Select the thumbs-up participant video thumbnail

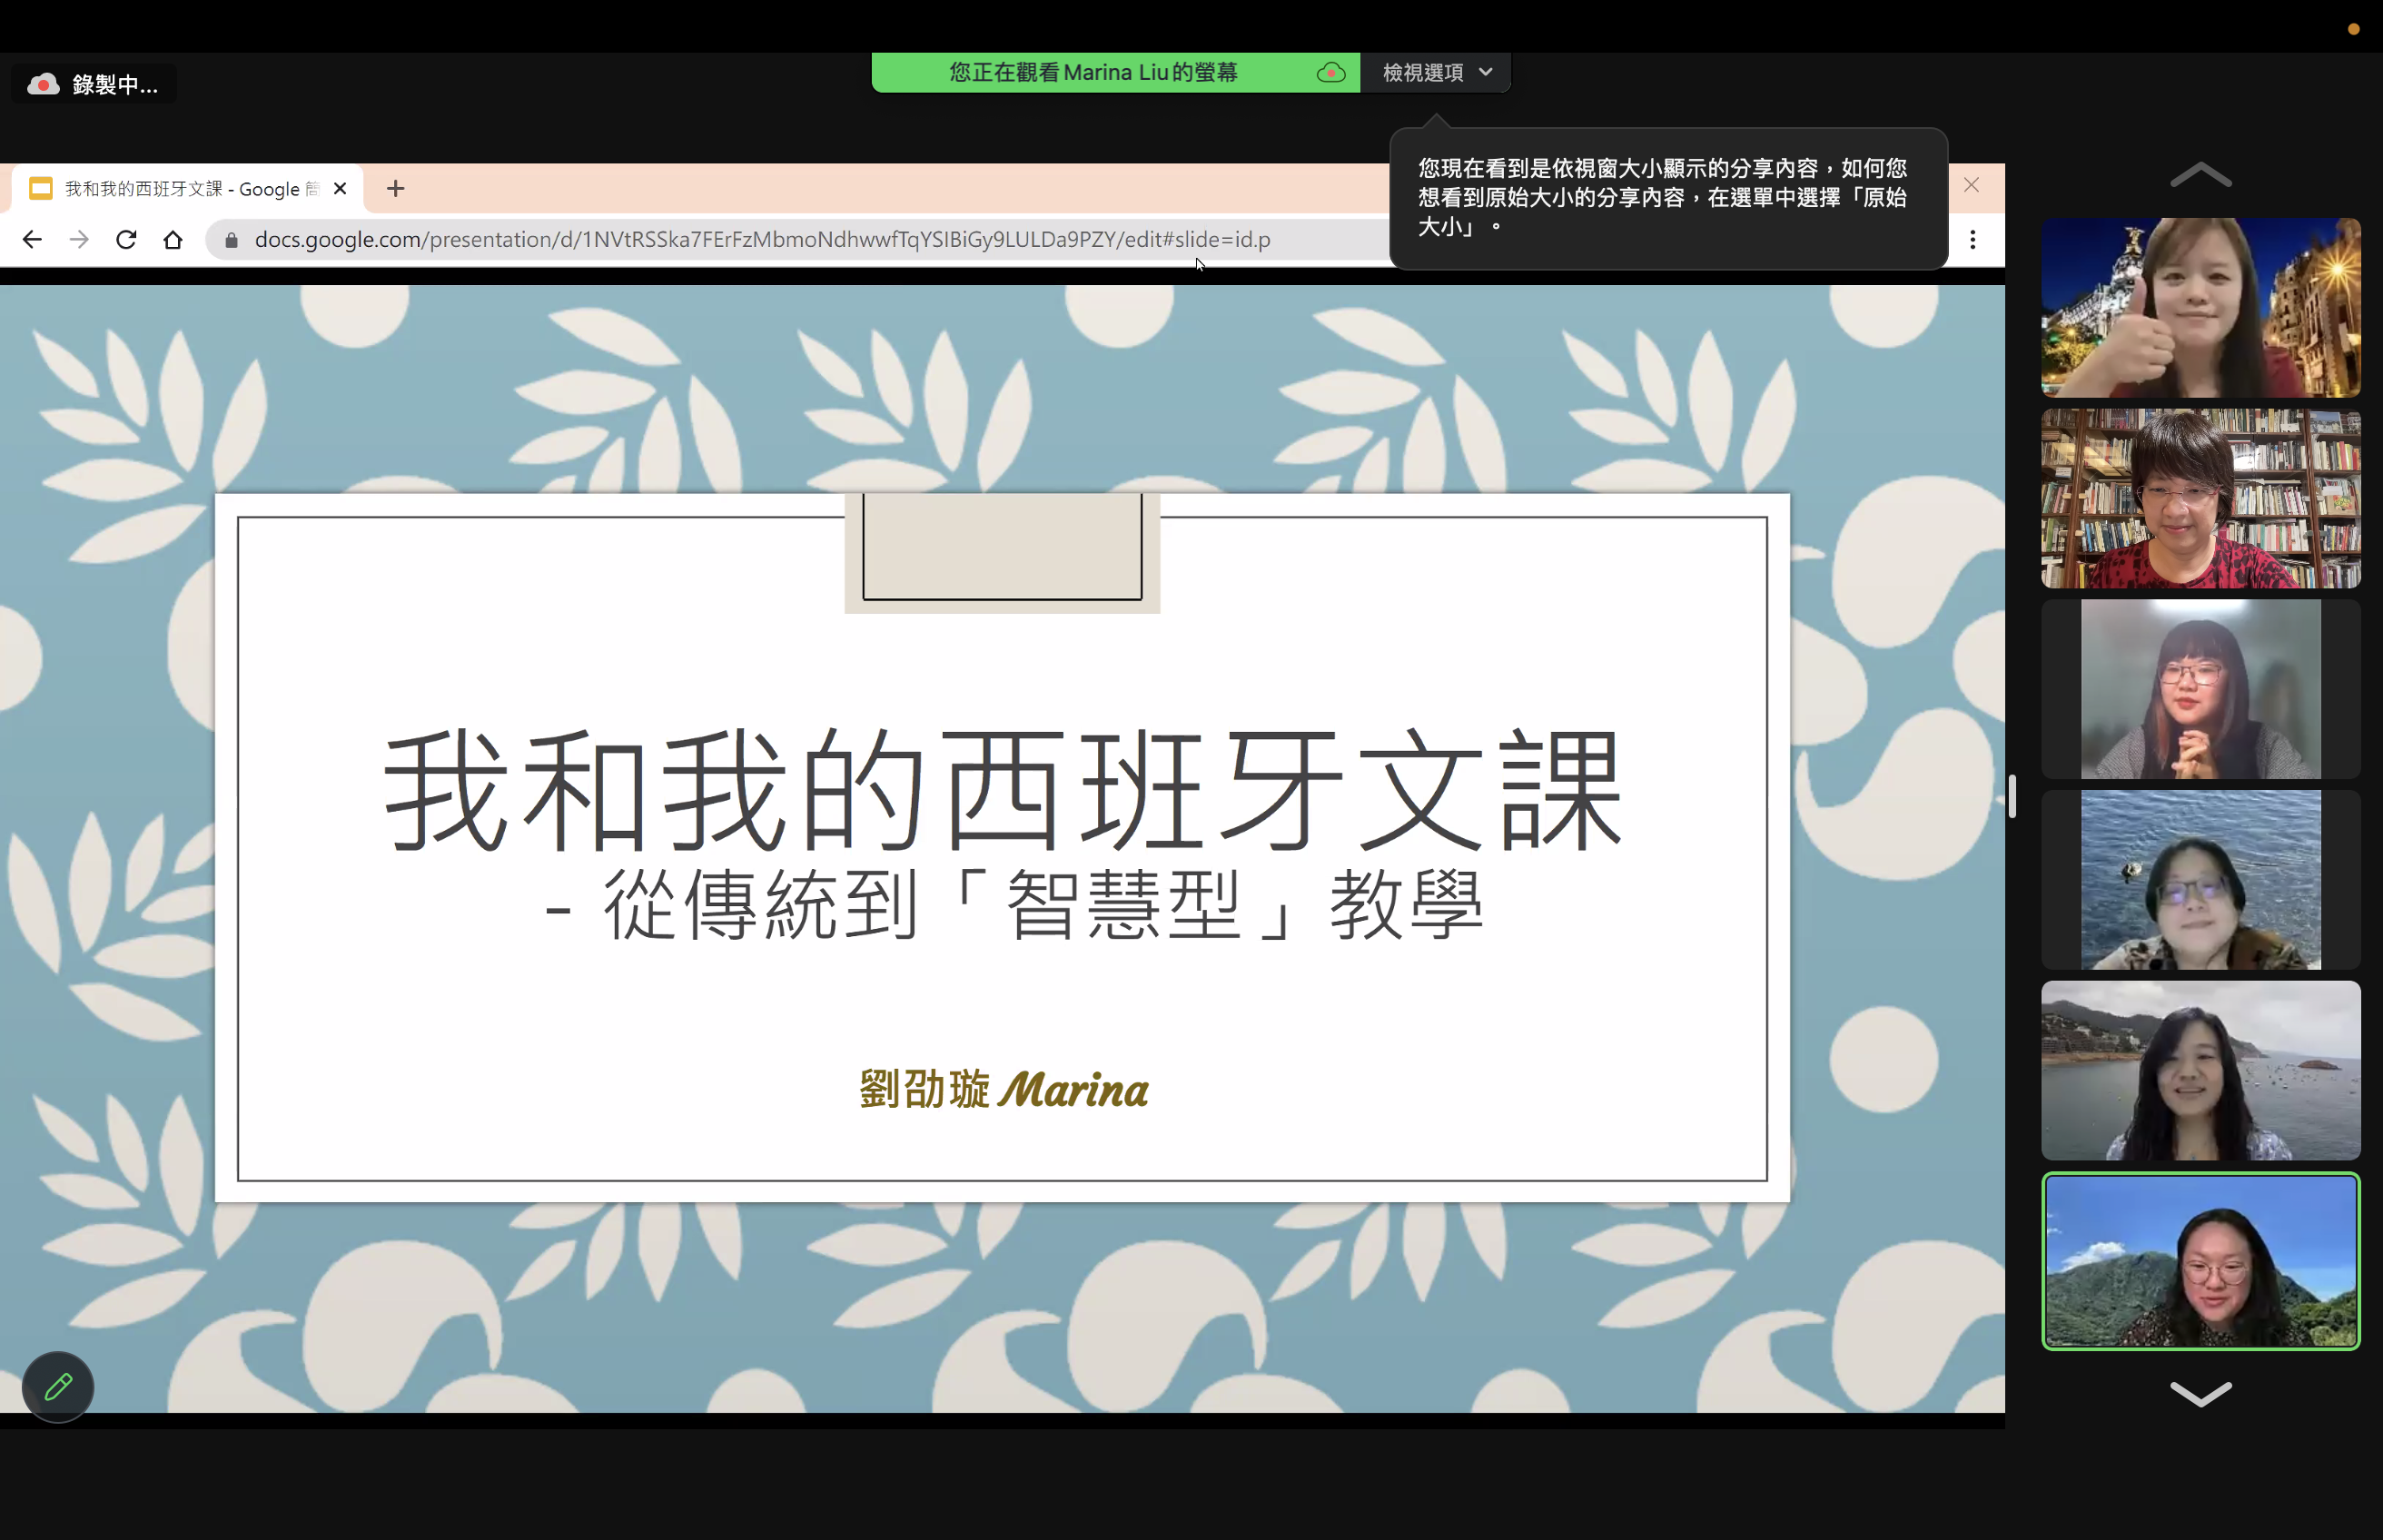(x=2200, y=308)
